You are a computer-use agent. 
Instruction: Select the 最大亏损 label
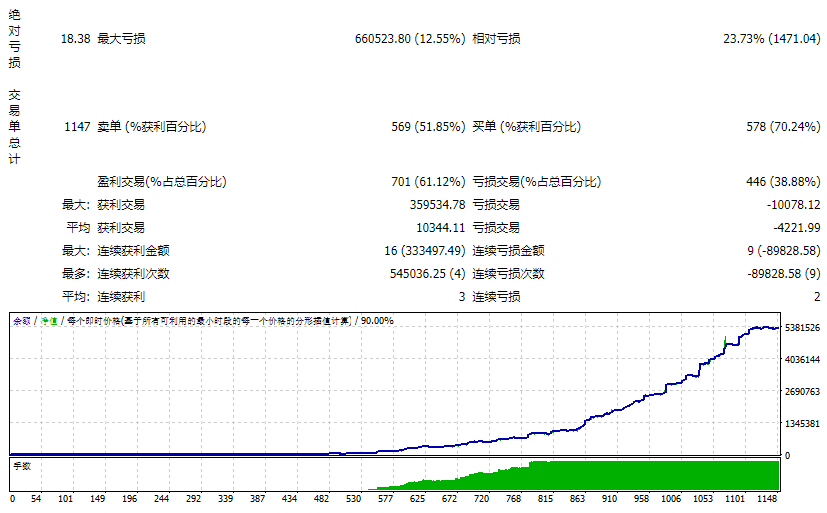pos(121,38)
